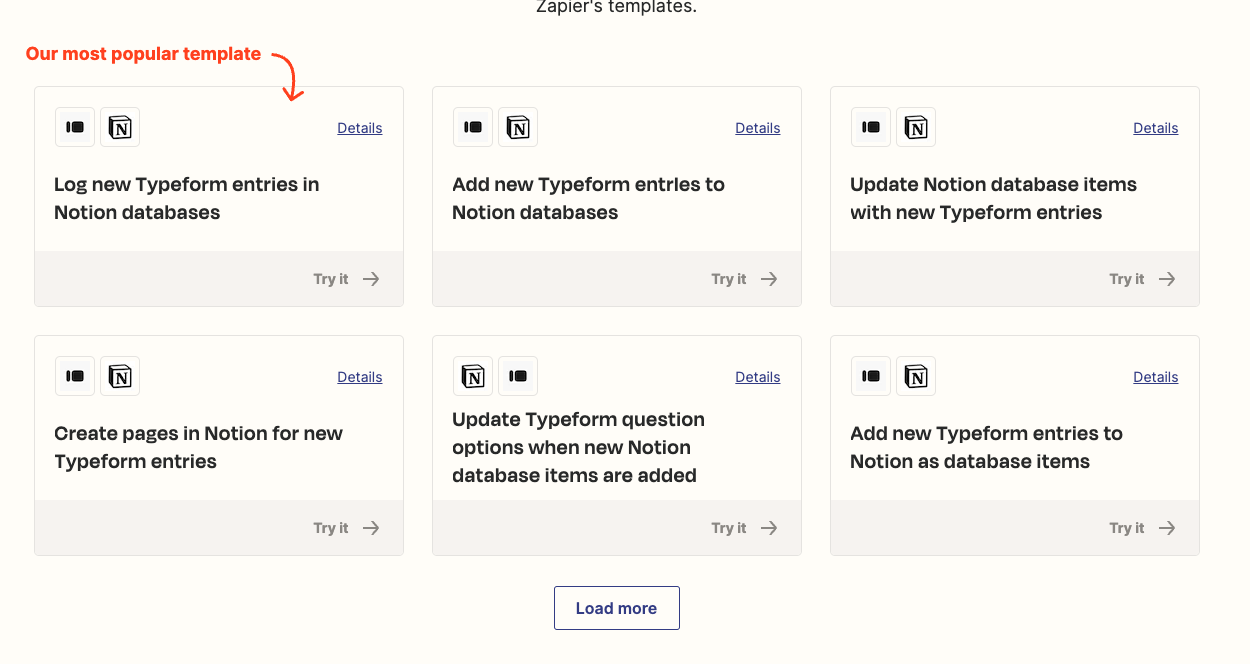Click the Notion icon on 'Log new Typeform entries' card
The height and width of the screenshot is (664, 1250).
coord(120,127)
